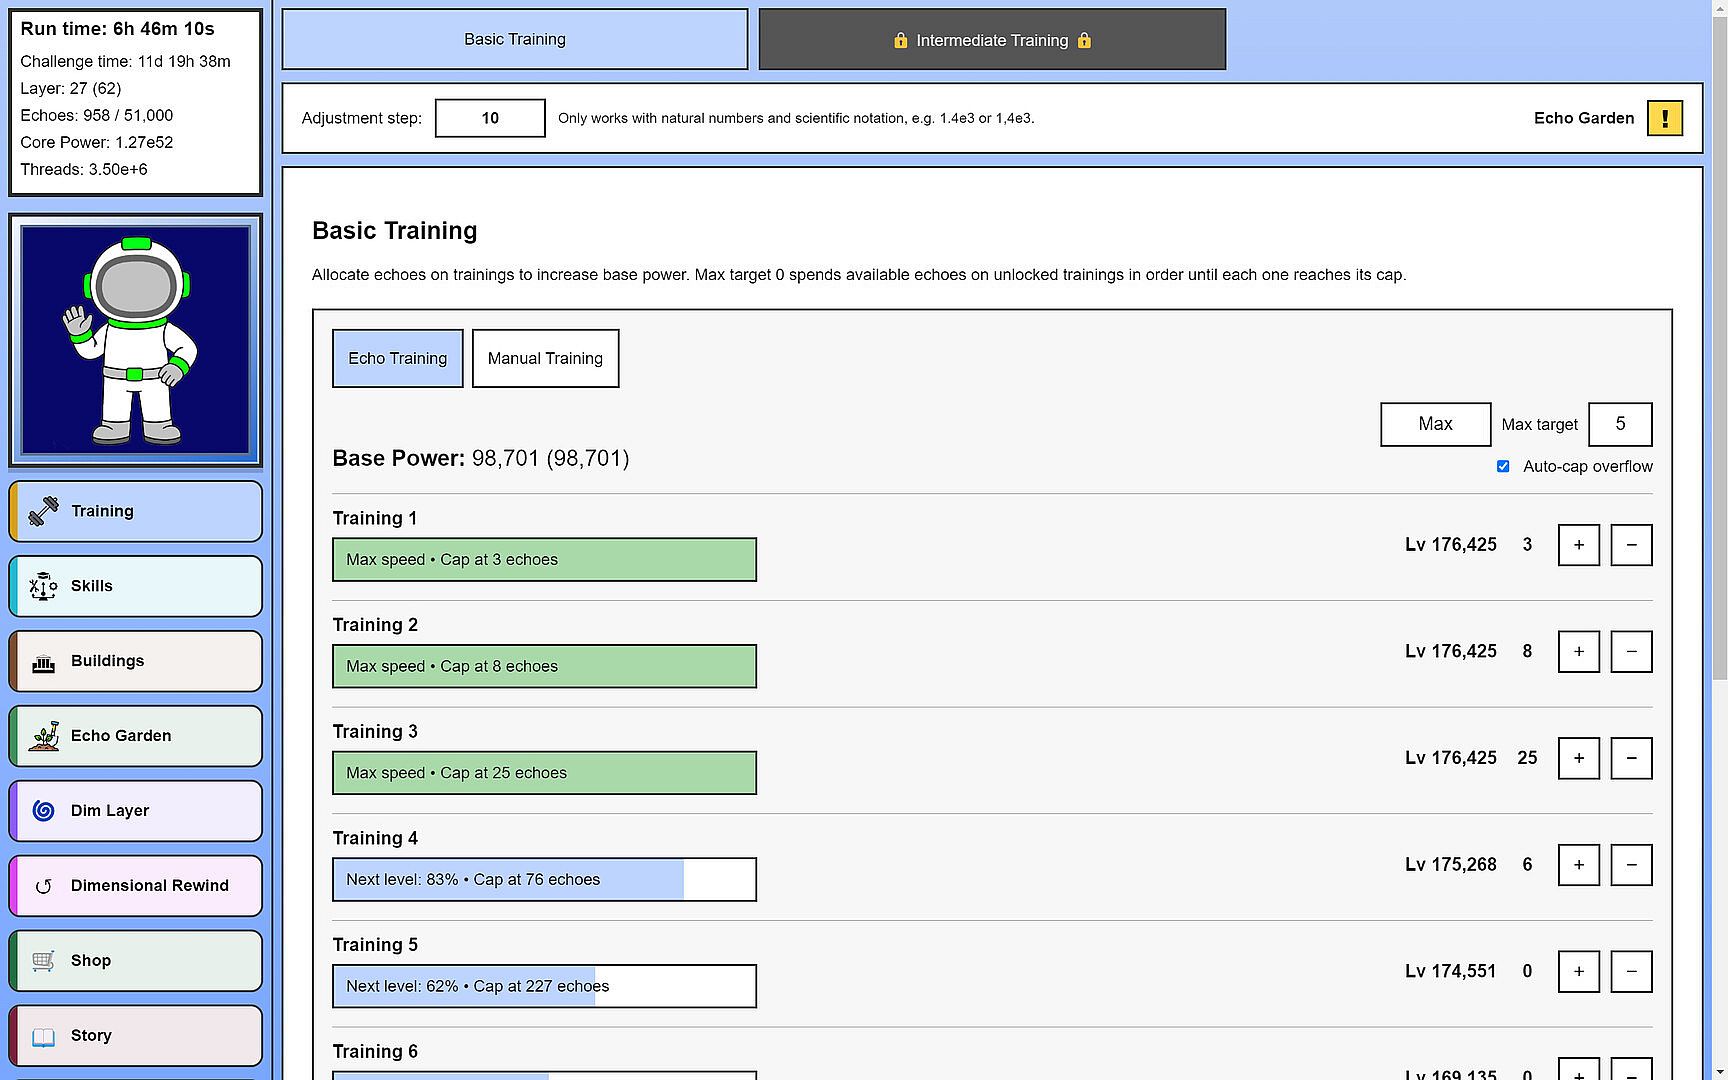Viewport: 1728px width, 1080px height.
Task: Toggle the Auto-cap overflow checkbox
Action: pyautogui.click(x=1503, y=466)
